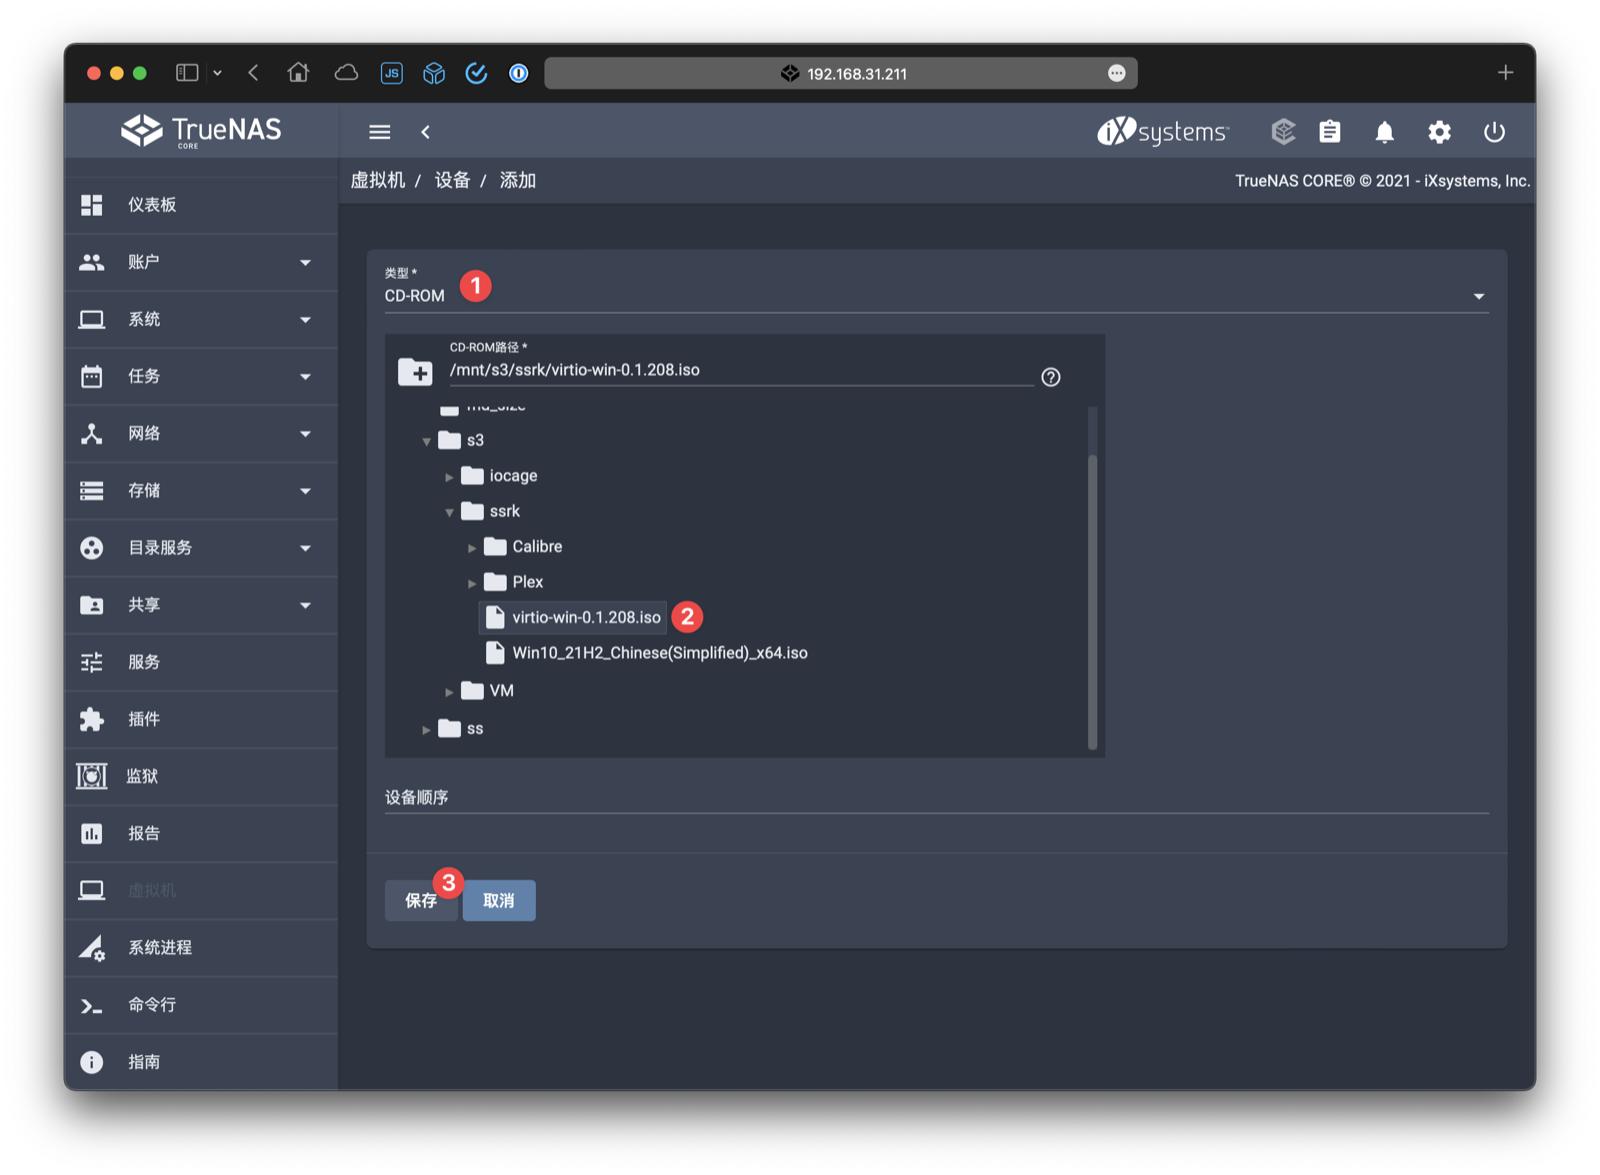
Task: Click 保存 to save the device
Action: [x=420, y=900]
